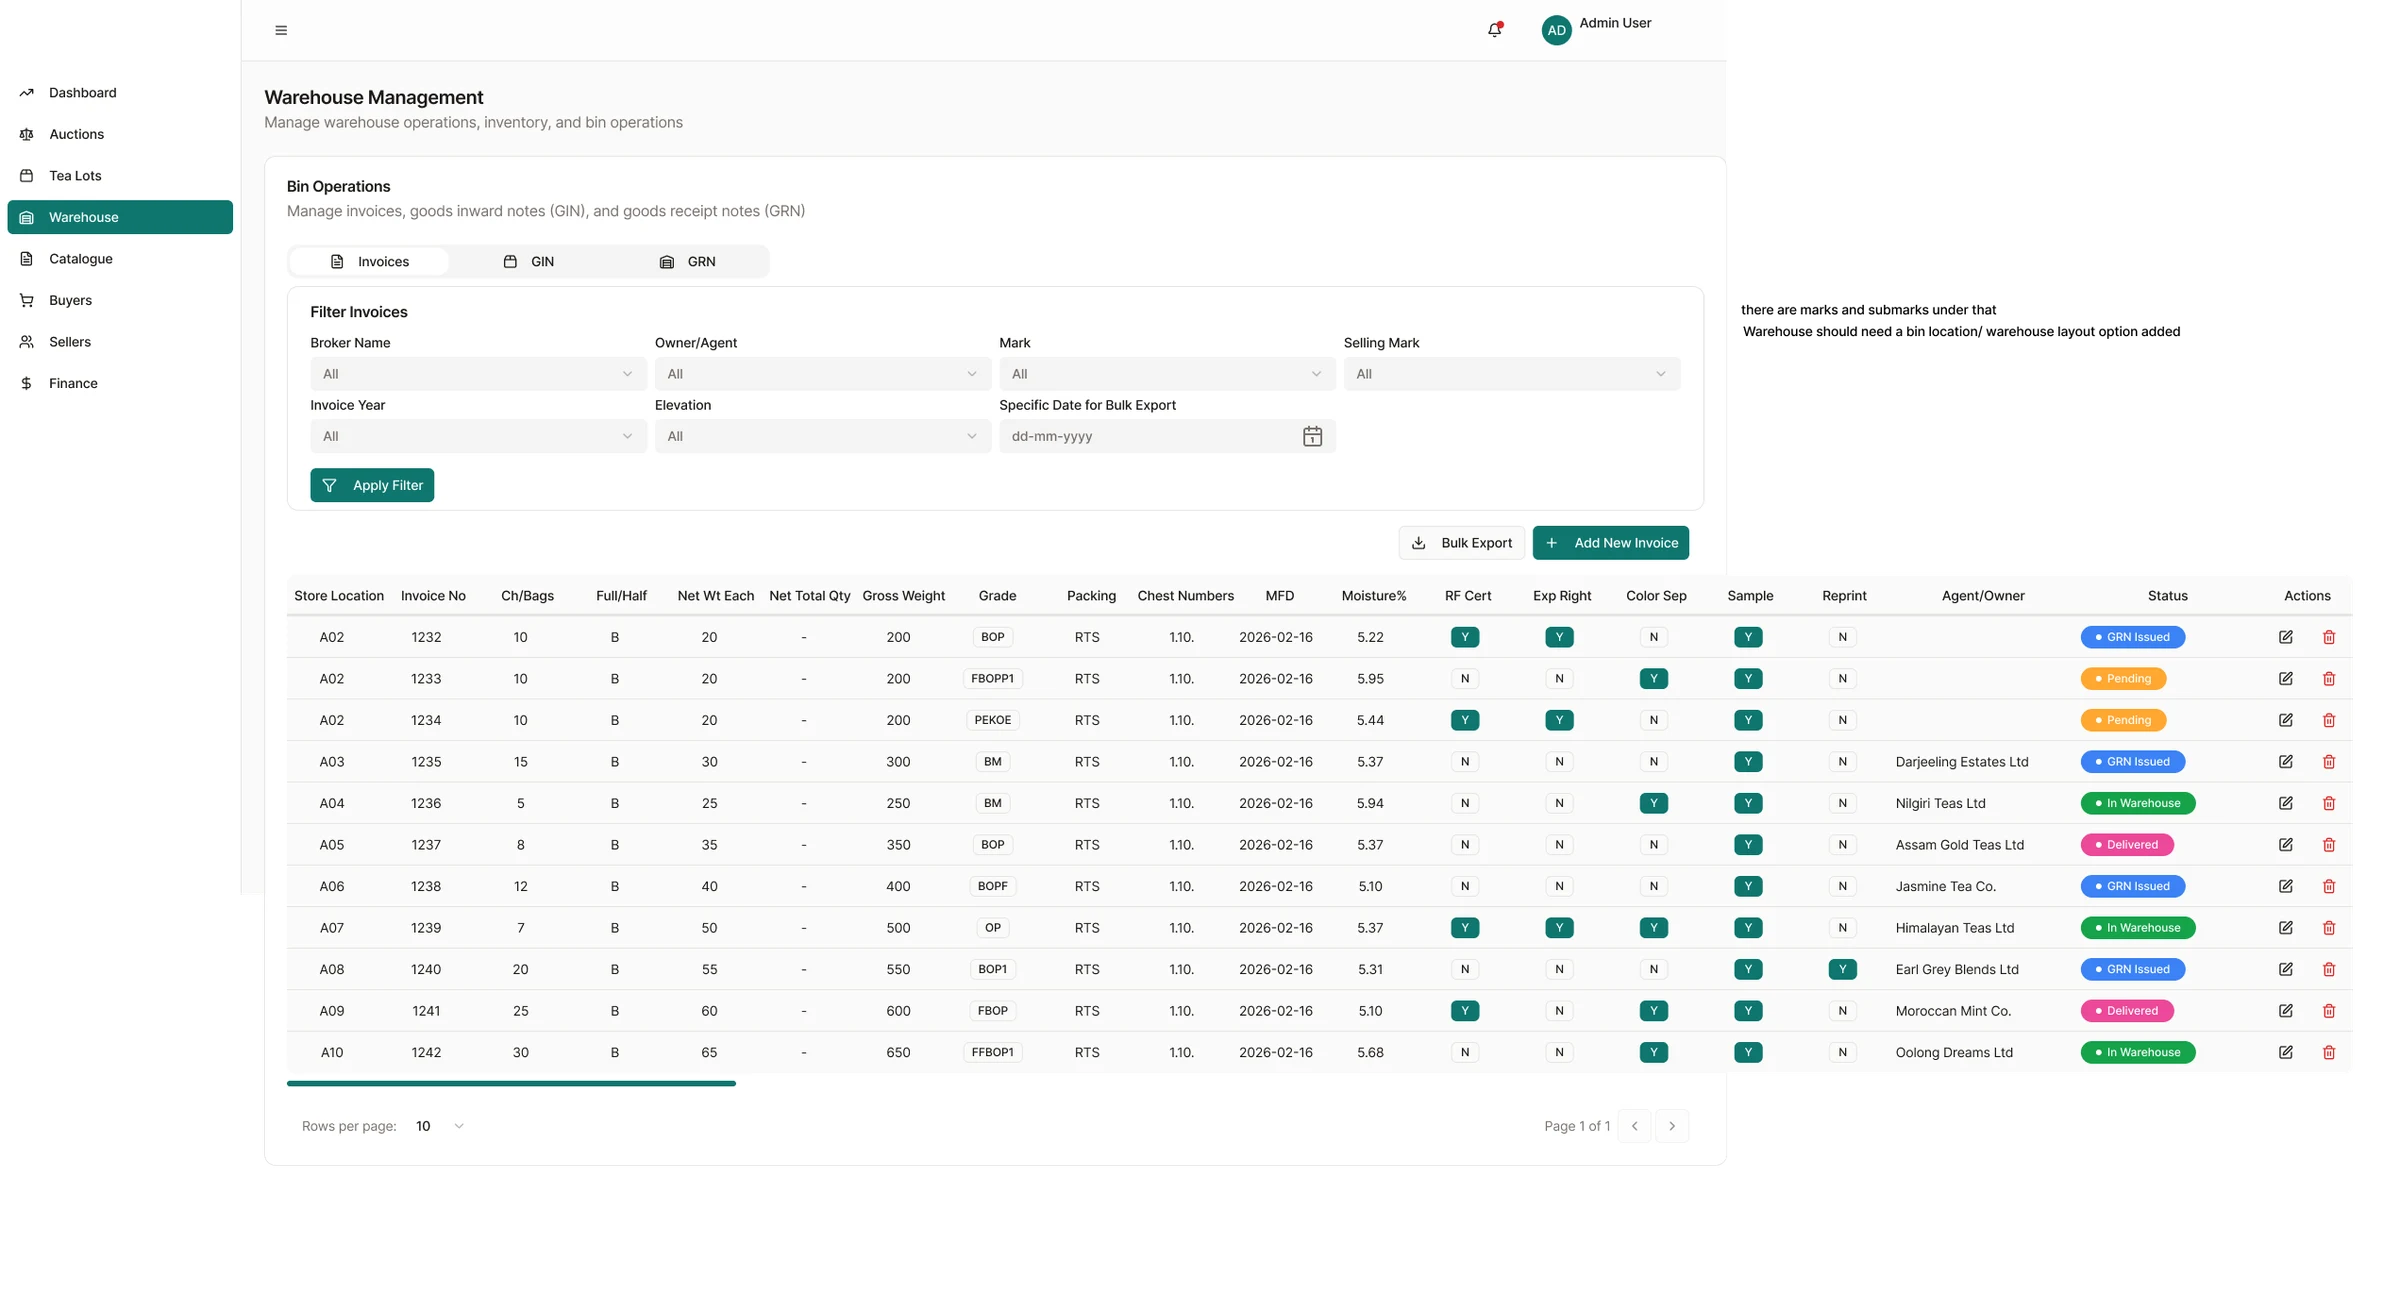
Task: Switch to the GIN tab
Action: (x=528, y=262)
